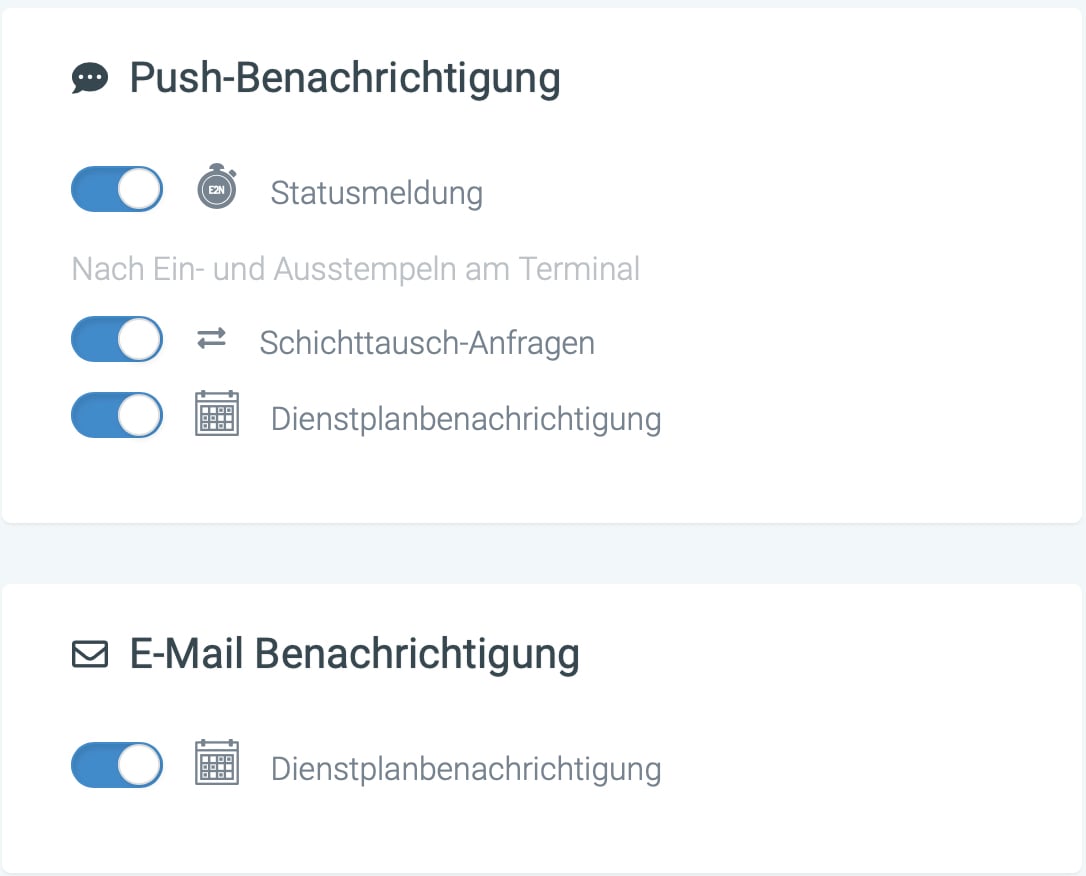Click the gray gap between the two cards
Viewport: 1086px width, 876px height.
click(543, 553)
